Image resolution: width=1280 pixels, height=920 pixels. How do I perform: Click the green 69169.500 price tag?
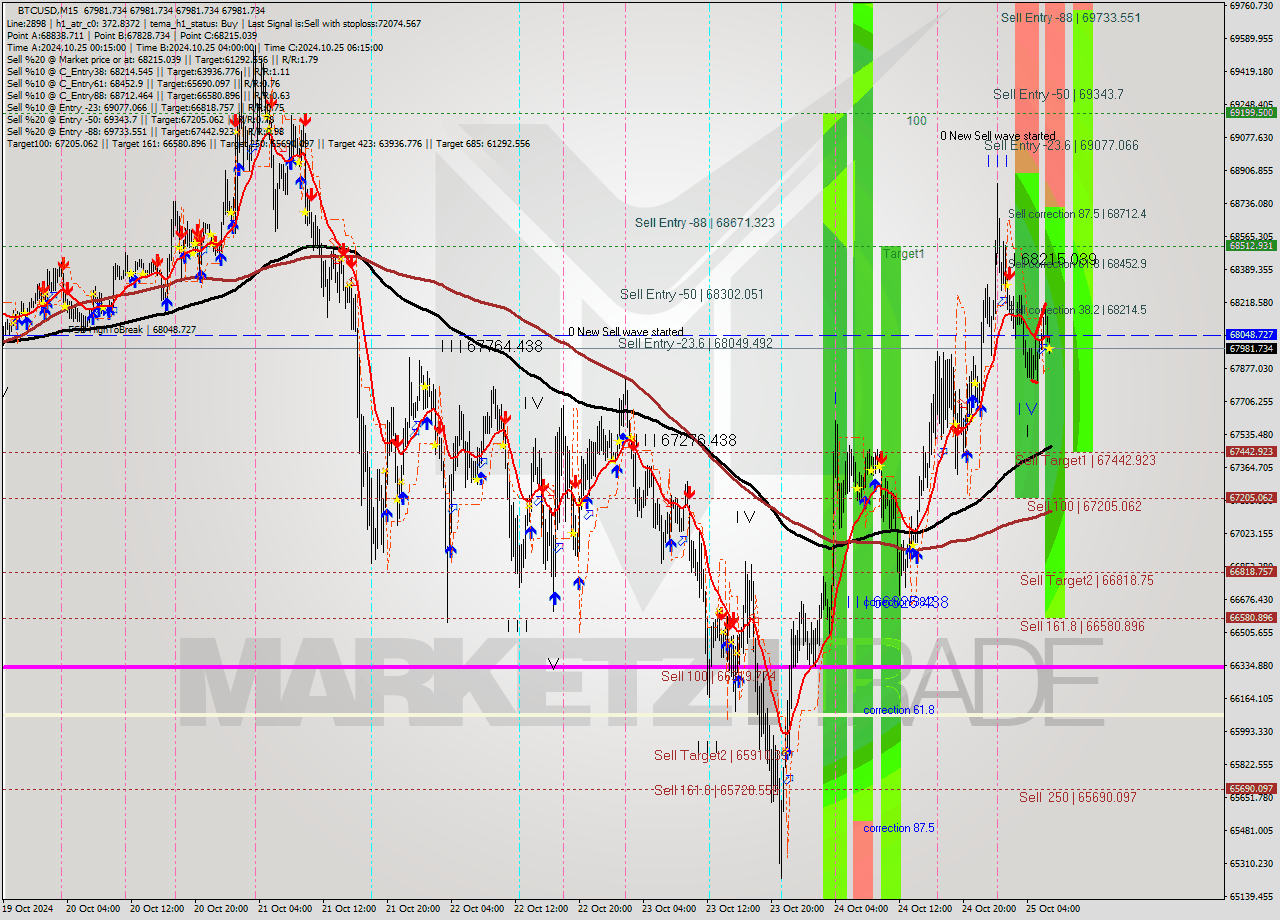(x=1251, y=113)
